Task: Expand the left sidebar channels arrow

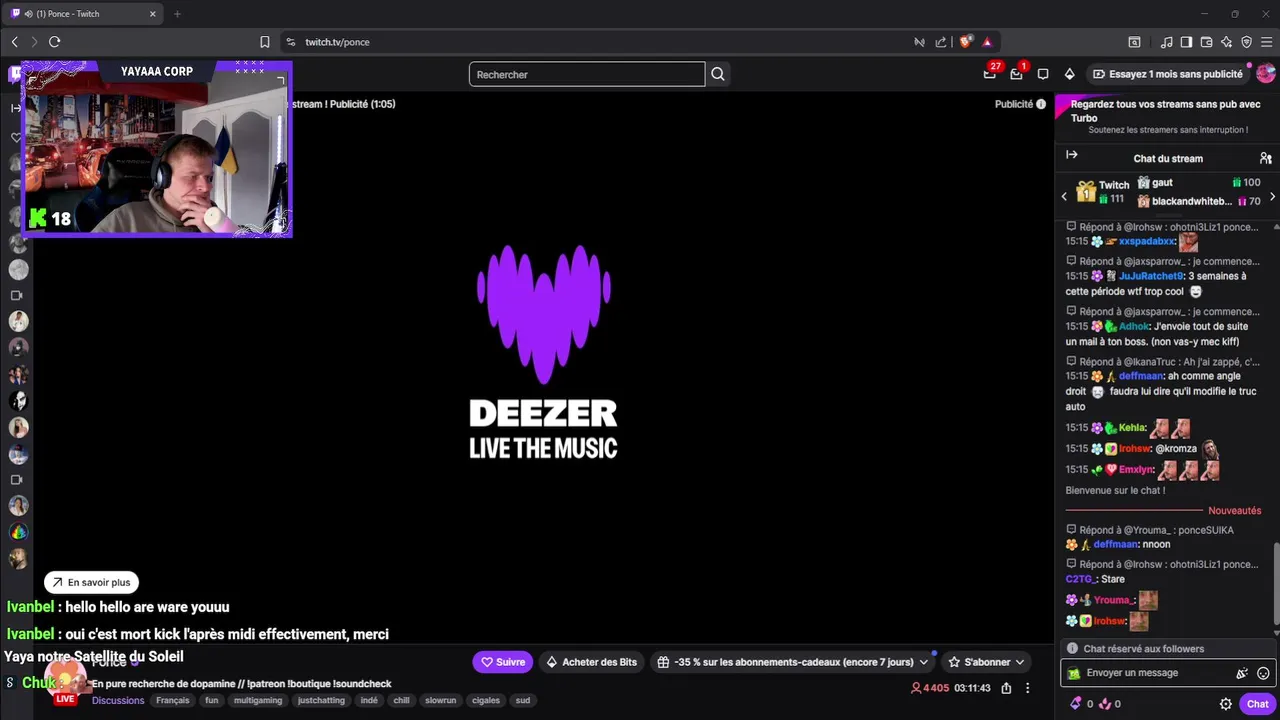Action: [15, 108]
